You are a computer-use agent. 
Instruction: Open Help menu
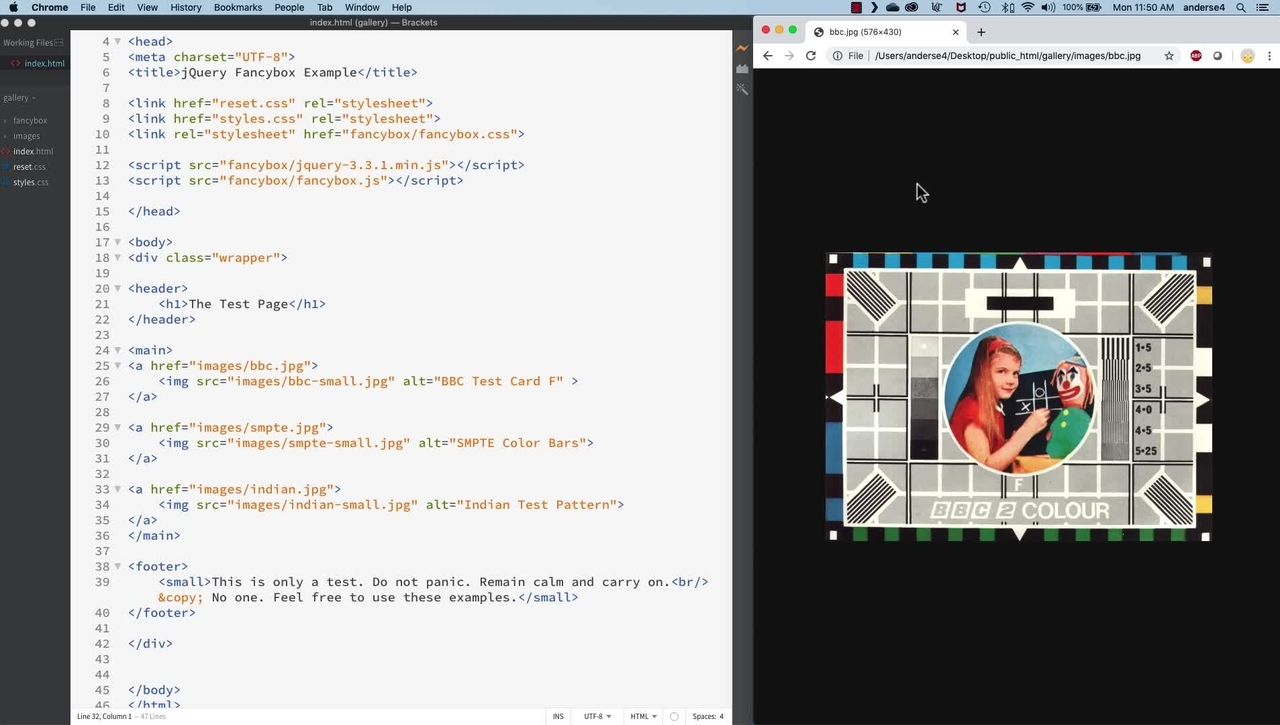tap(402, 7)
